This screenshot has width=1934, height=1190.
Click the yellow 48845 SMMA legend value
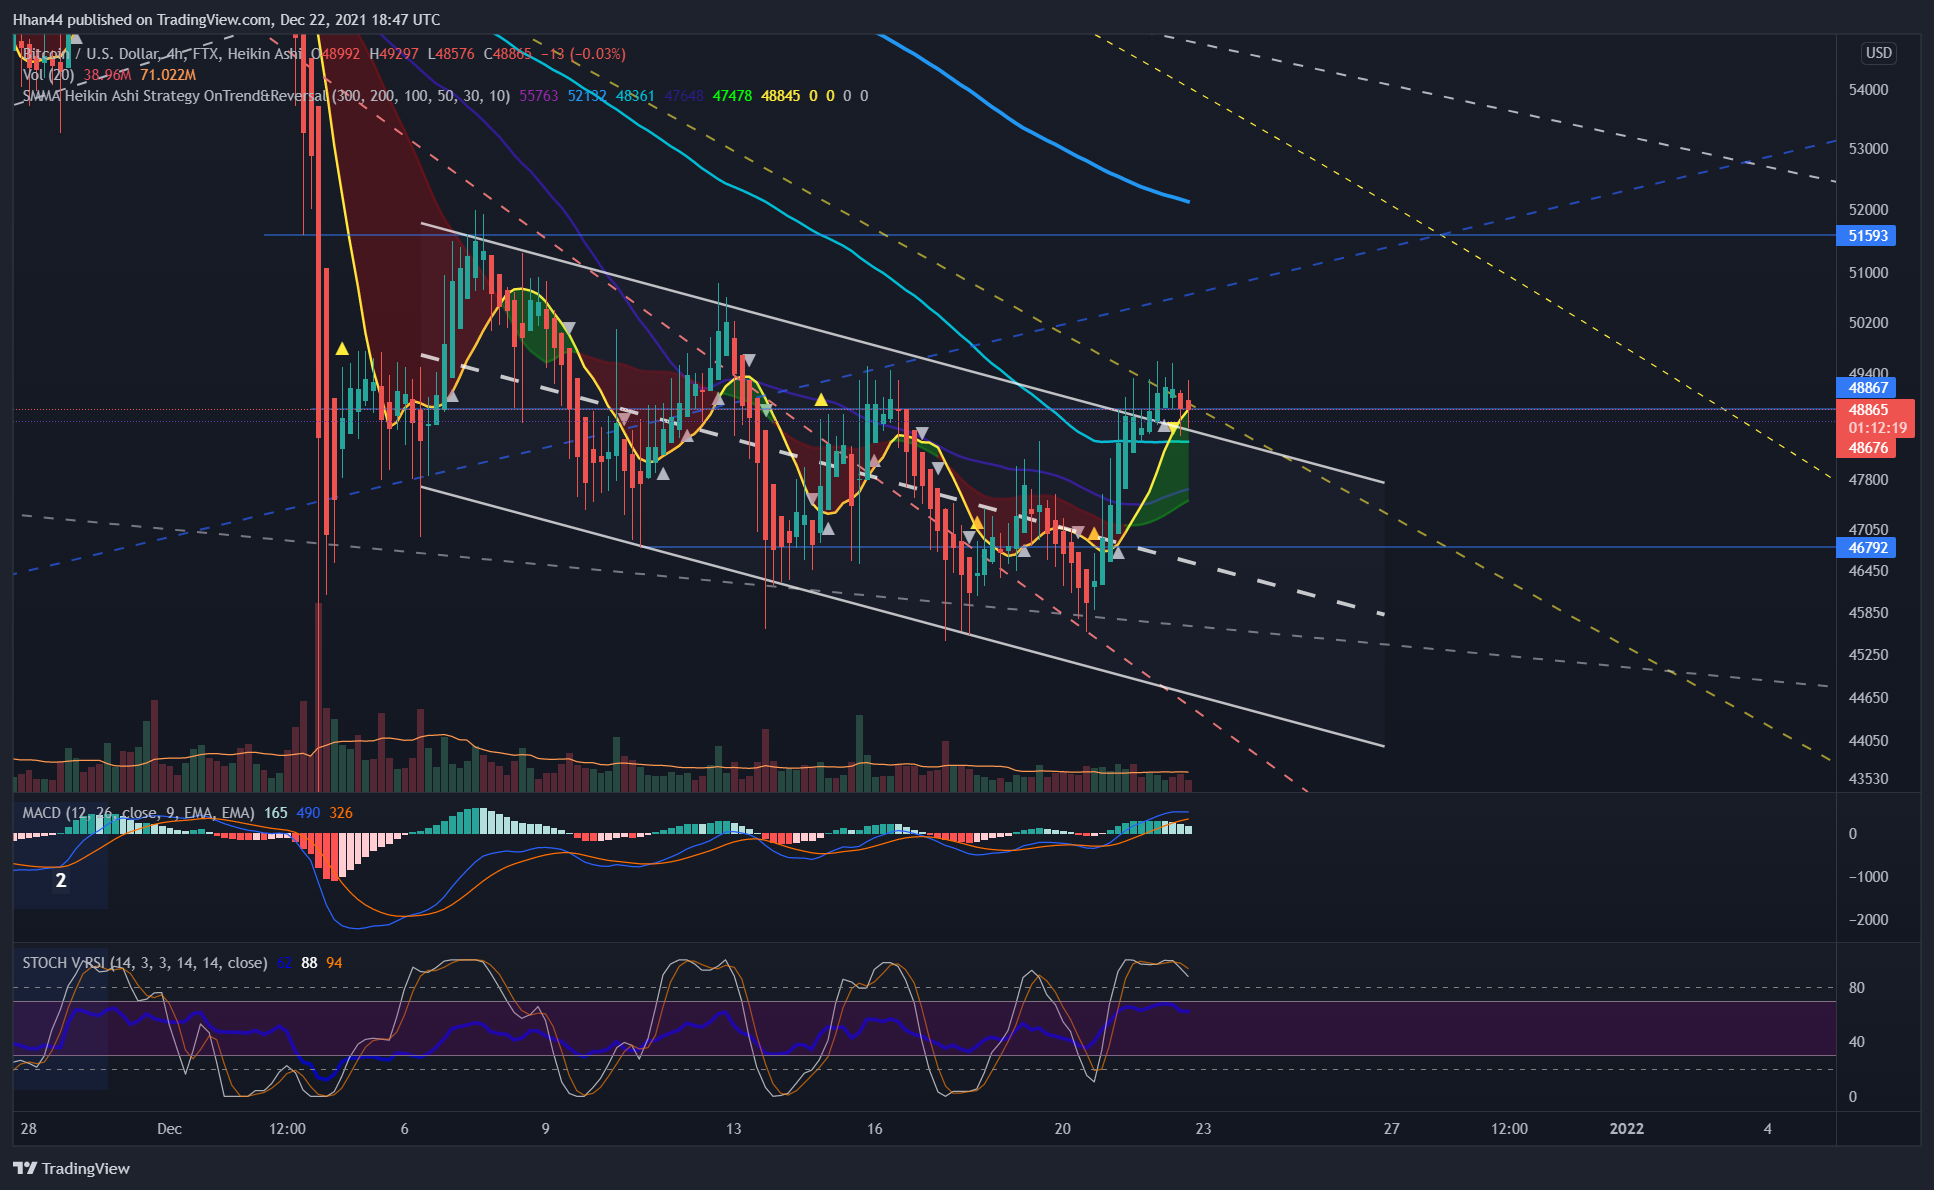pyautogui.click(x=781, y=96)
